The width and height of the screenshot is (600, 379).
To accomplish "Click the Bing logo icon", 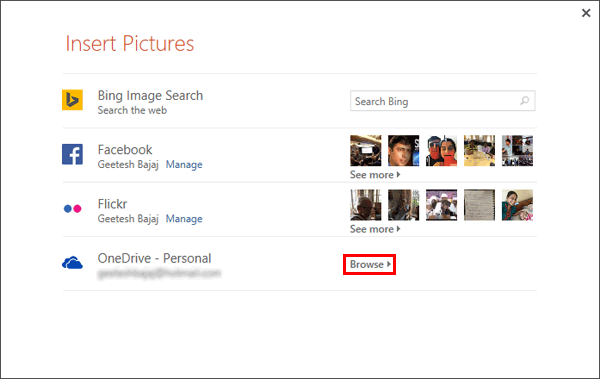I will pos(72,100).
